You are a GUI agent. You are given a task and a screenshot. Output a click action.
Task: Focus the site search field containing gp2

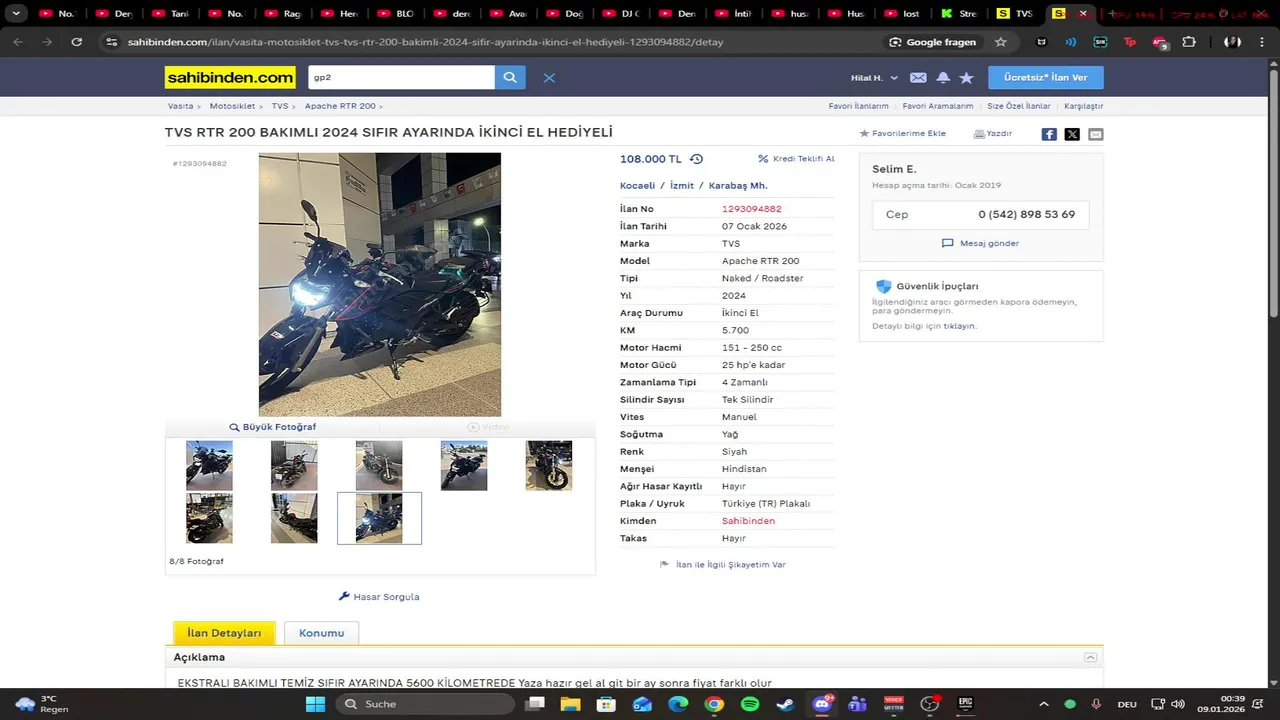pos(401,77)
